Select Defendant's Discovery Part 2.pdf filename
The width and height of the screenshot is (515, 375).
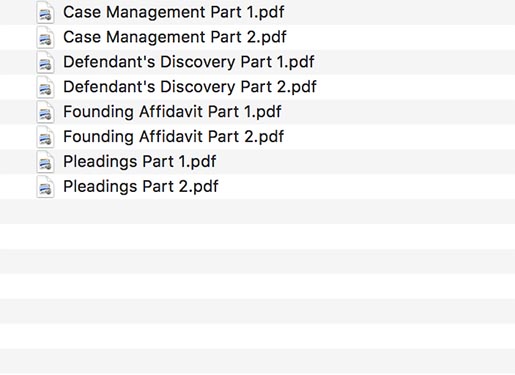[x=190, y=87]
